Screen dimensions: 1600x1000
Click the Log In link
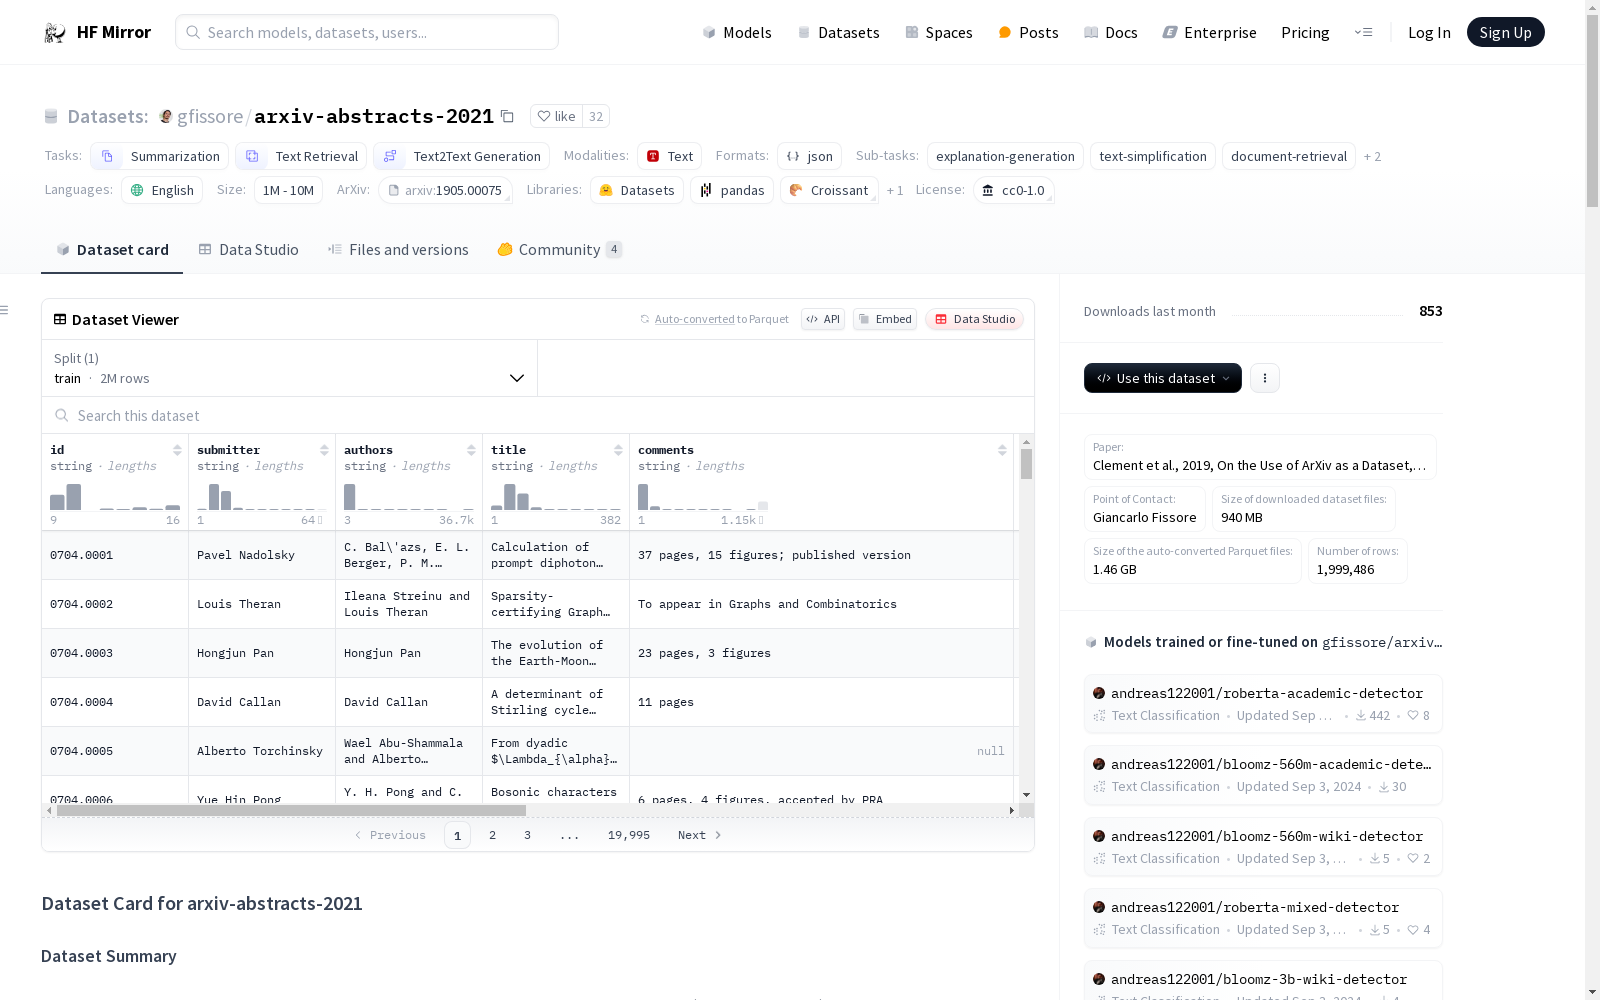coord(1429,32)
